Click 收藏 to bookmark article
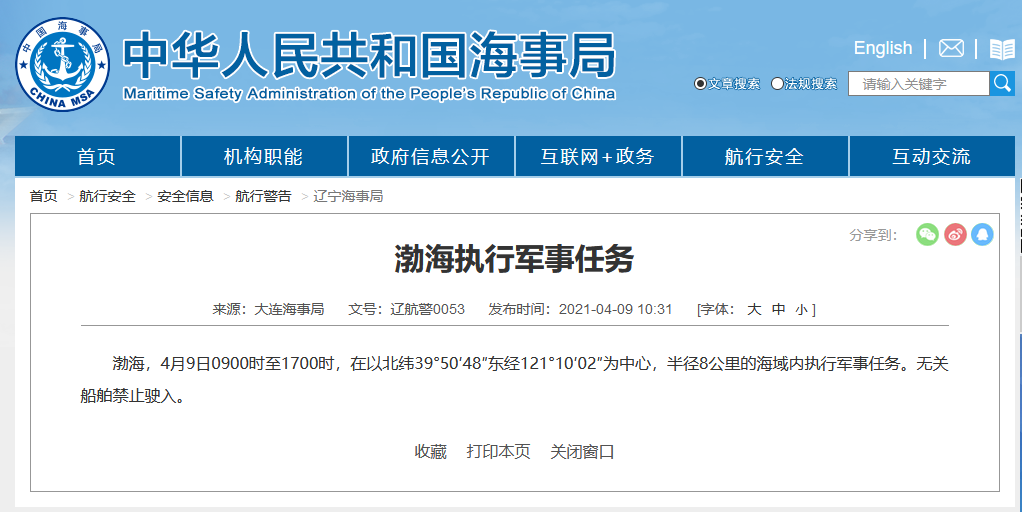 [x=430, y=452]
